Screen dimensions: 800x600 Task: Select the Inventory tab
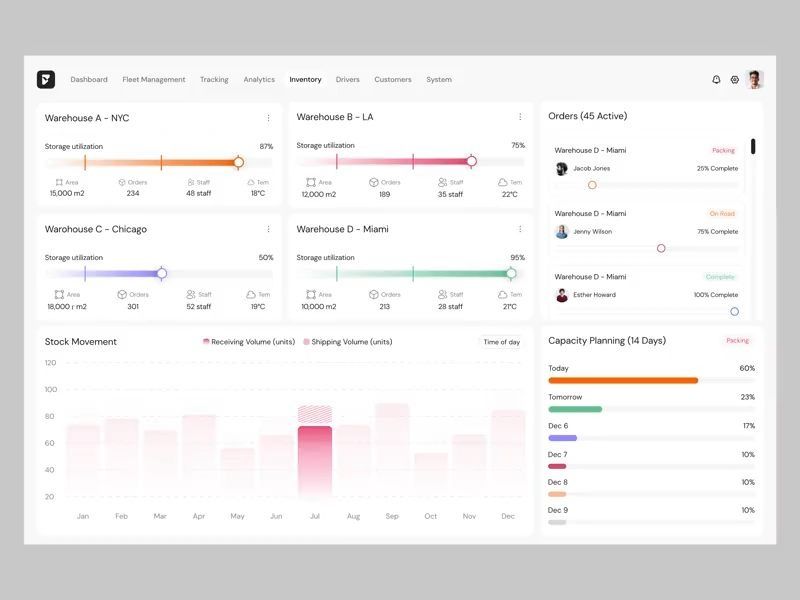click(305, 80)
